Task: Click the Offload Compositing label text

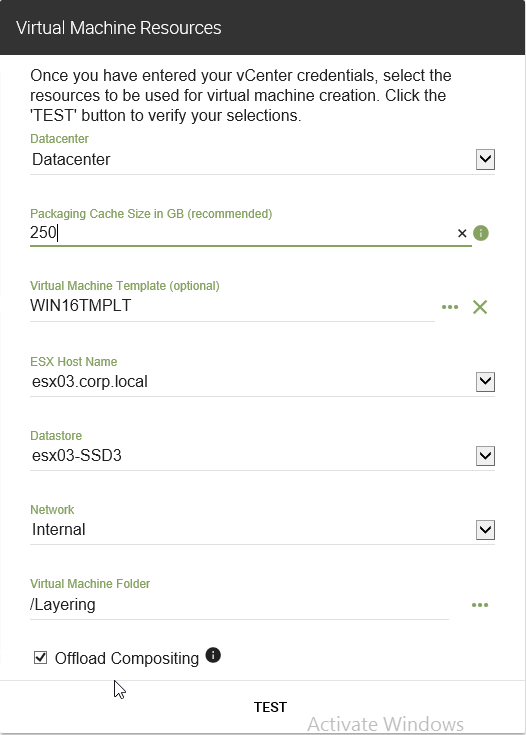Action: 127,658
